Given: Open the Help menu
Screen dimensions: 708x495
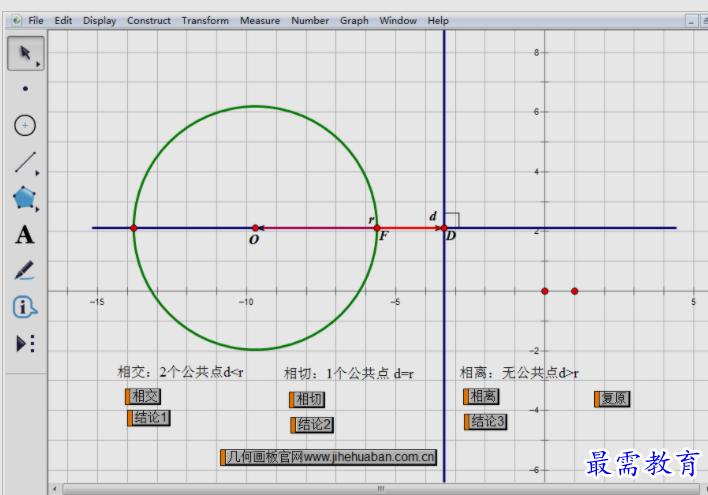Looking at the screenshot, I should (x=438, y=21).
